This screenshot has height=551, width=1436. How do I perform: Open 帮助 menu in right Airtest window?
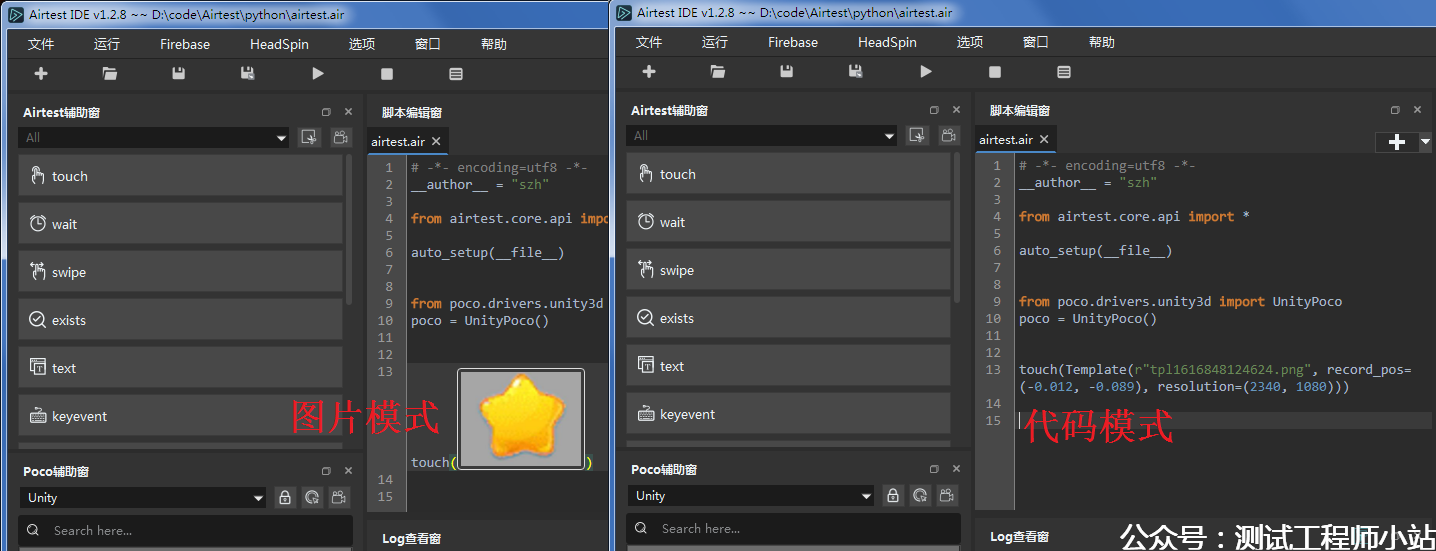1102,42
